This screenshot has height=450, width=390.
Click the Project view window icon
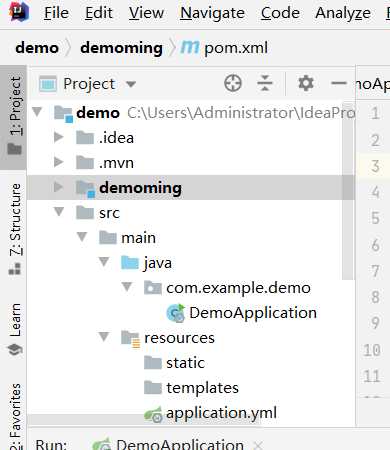[x=48, y=84]
